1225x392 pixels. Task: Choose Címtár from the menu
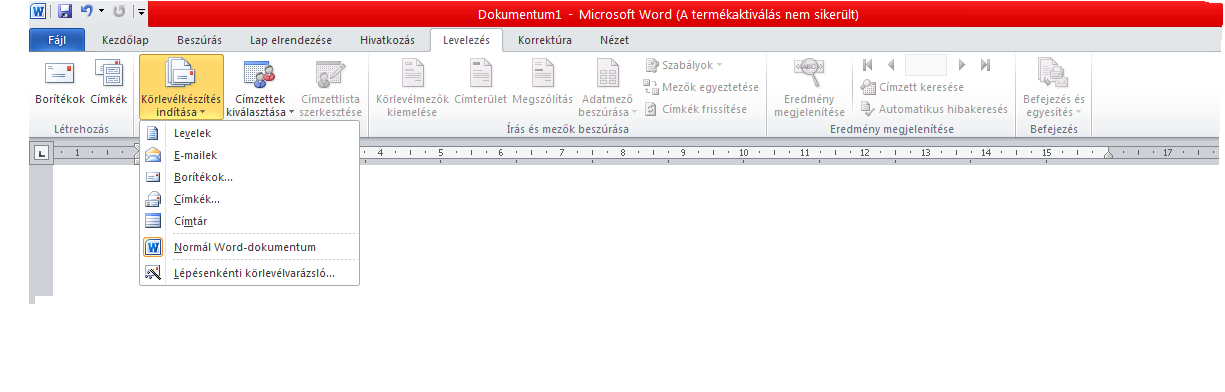(249, 221)
